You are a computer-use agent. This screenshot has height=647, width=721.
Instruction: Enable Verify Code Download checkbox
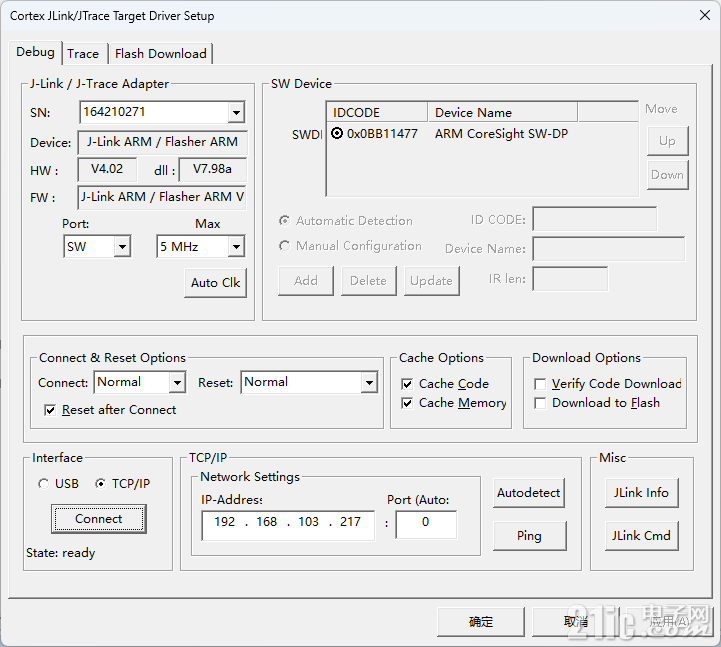click(x=540, y=384)
